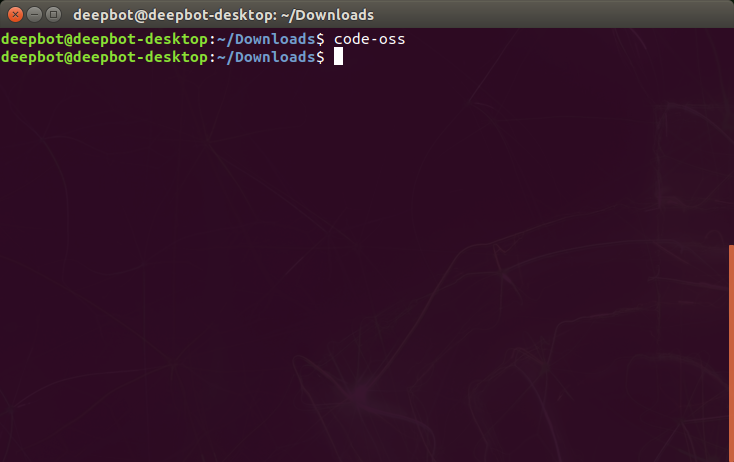Click the first line prompt 'deepbot@deepbot-desktop'
734x462 pixels.
coord(104,39)
